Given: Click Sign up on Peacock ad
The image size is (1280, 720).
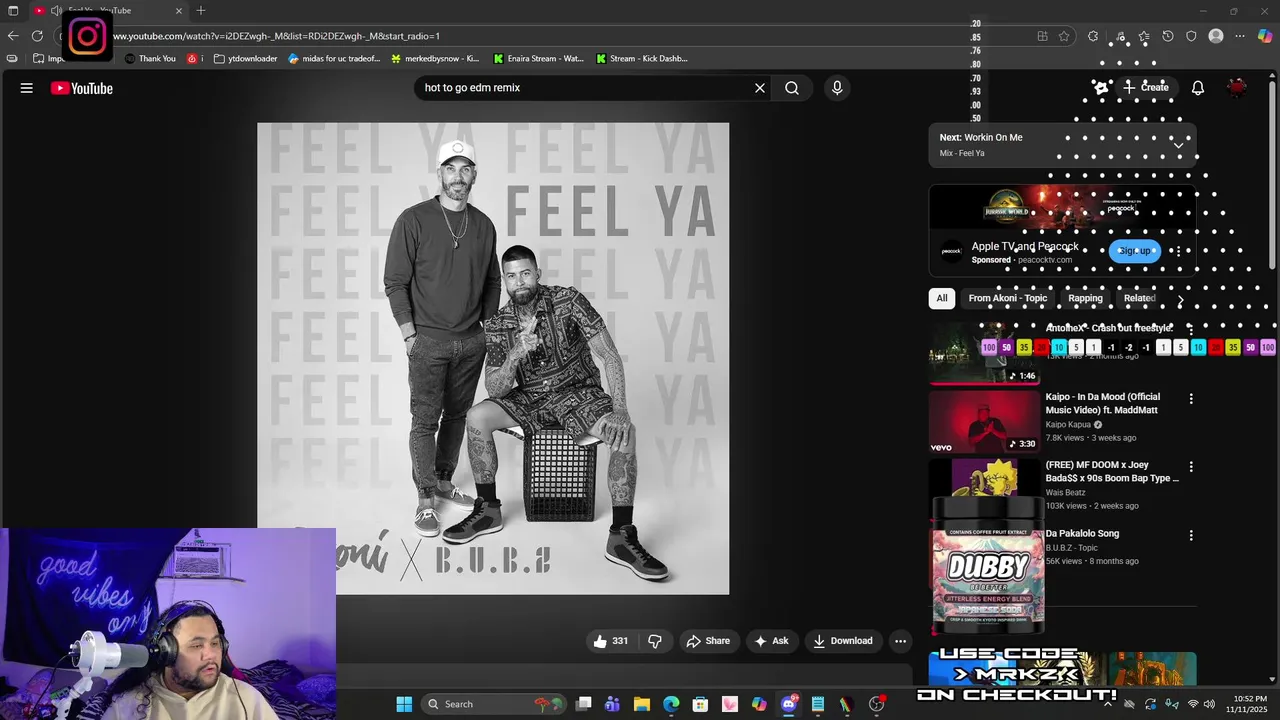Looking at the screenshot, I should (1134, 251).
